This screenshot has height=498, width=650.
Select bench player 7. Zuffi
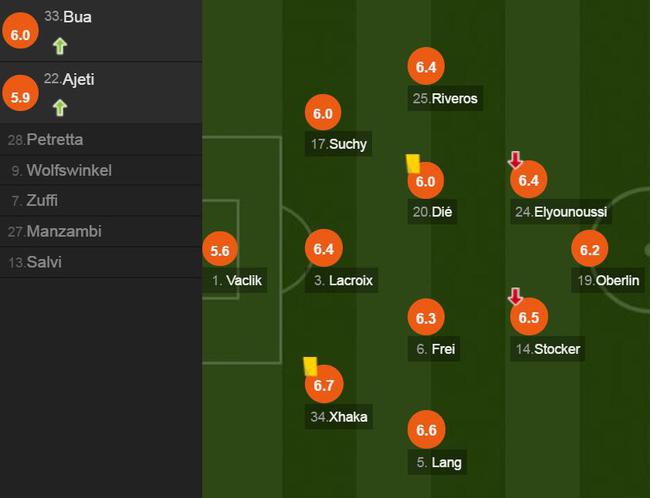coord(101,201)
